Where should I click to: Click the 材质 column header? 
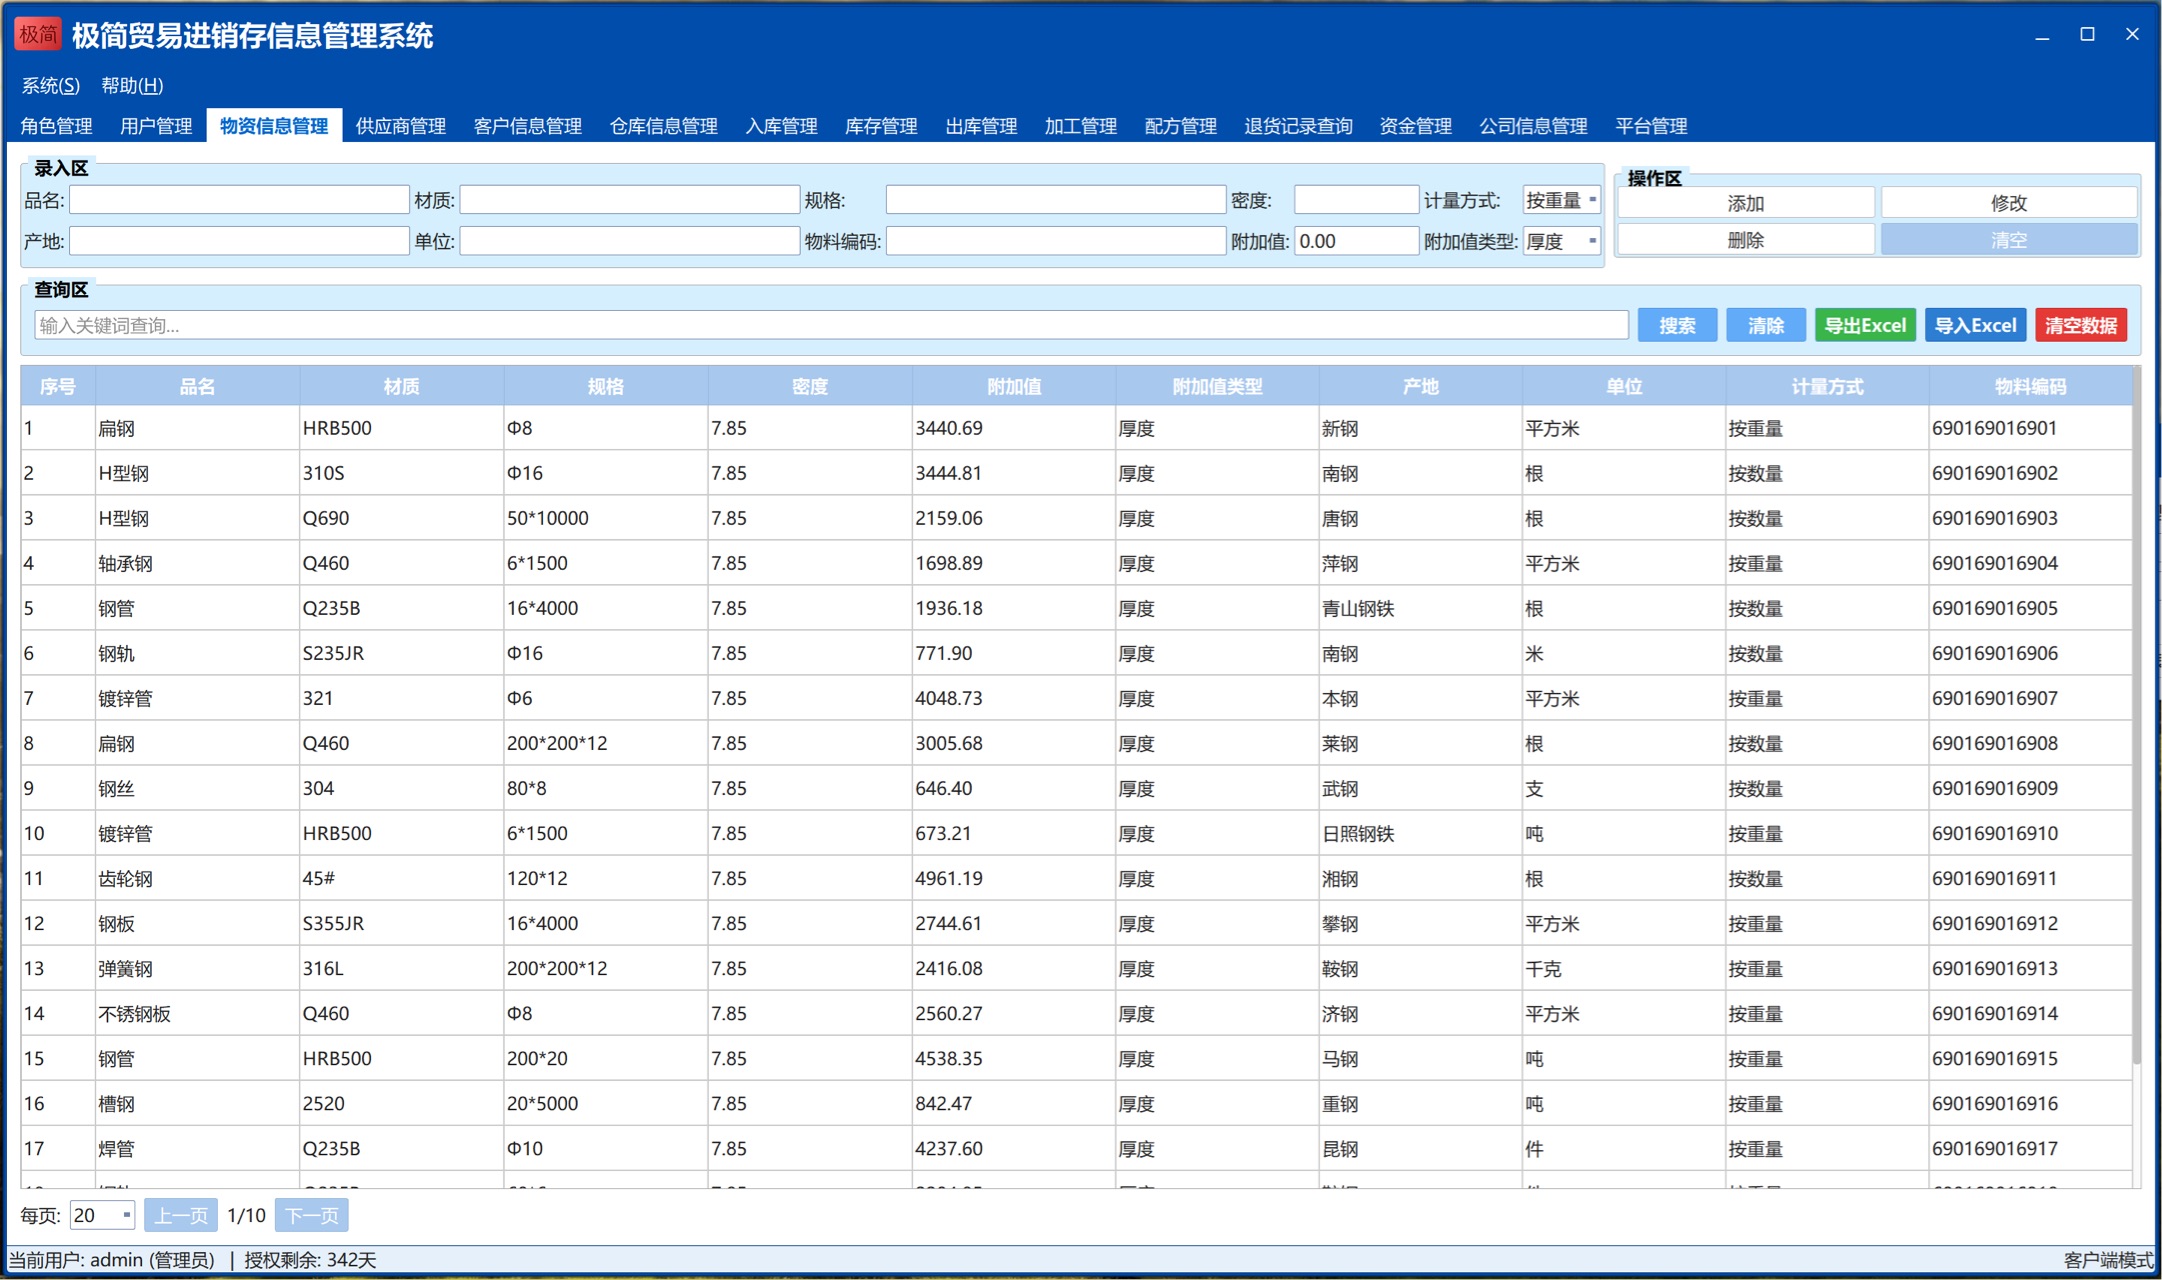(x=402, y=387)
